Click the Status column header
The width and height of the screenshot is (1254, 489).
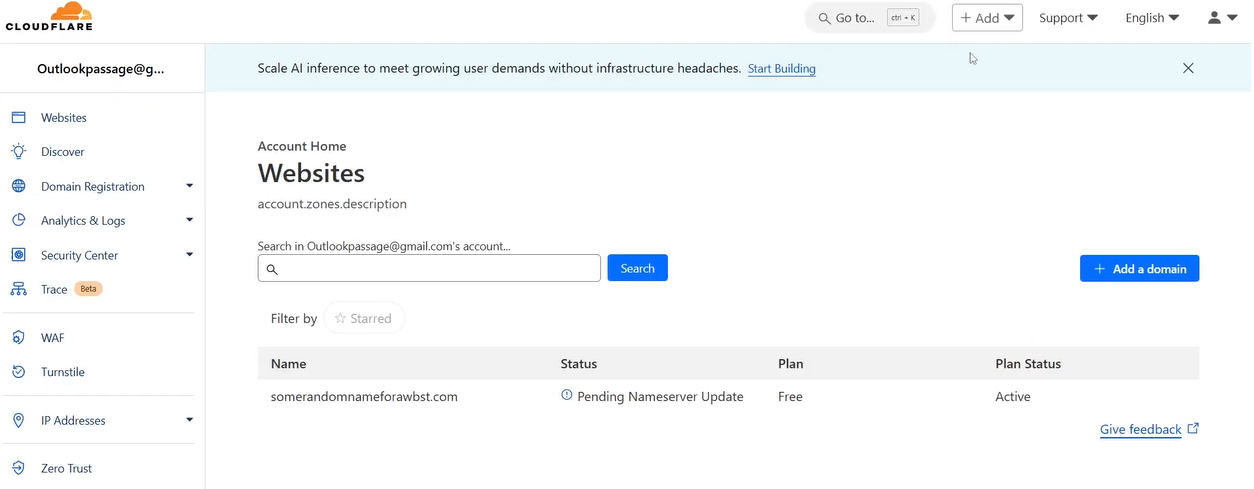click(x=579, y=364)
